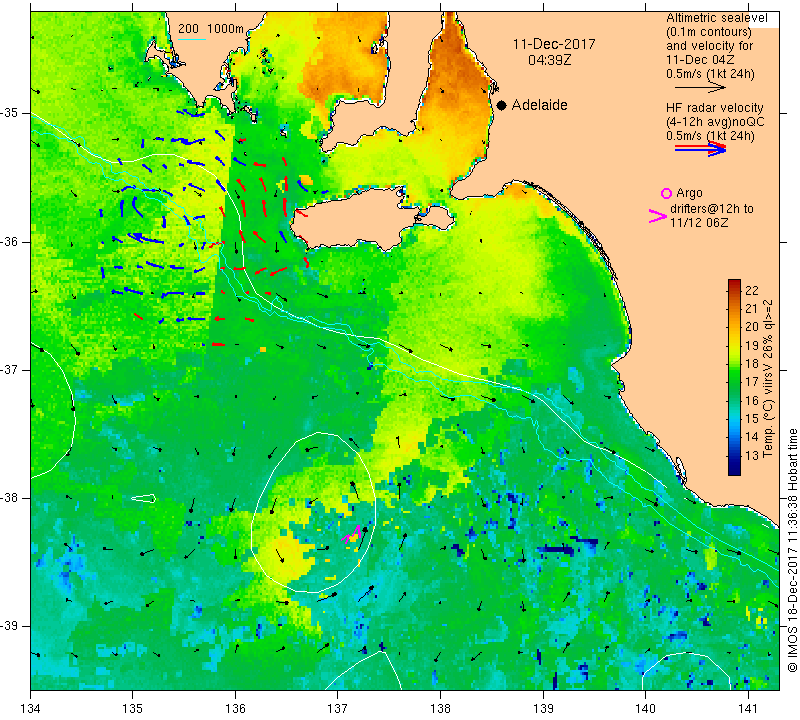Click the 'Altimetric sealevel' legend heading
The image size is (800, 720).
[716, 18]
